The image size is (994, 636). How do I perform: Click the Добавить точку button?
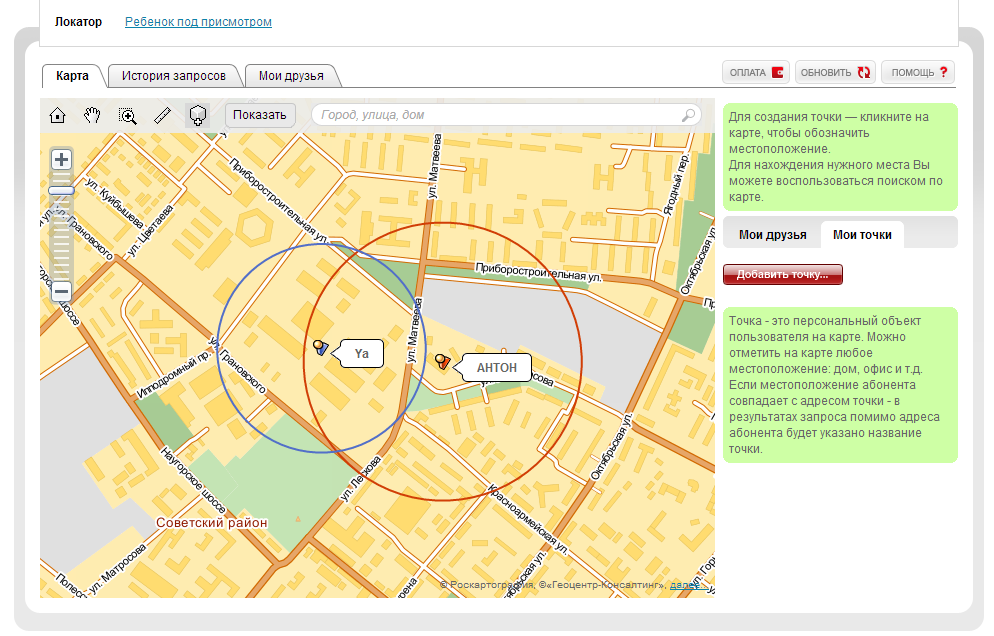[x=783, y=275]
